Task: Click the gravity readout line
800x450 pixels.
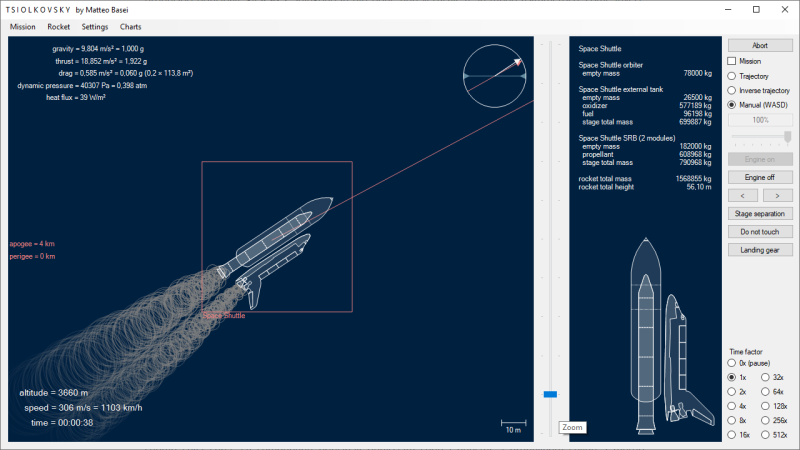Action: point(98,49)
